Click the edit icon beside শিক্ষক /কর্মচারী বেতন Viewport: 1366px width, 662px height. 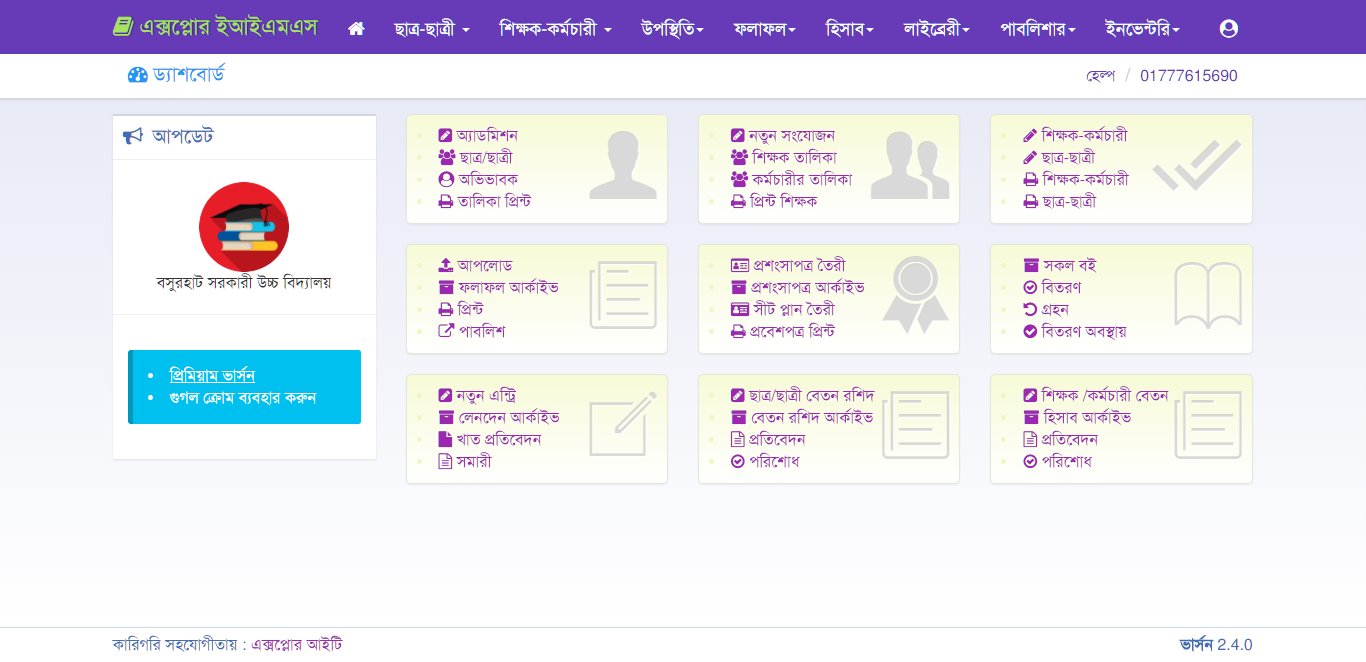click(x=1030, y=396)
